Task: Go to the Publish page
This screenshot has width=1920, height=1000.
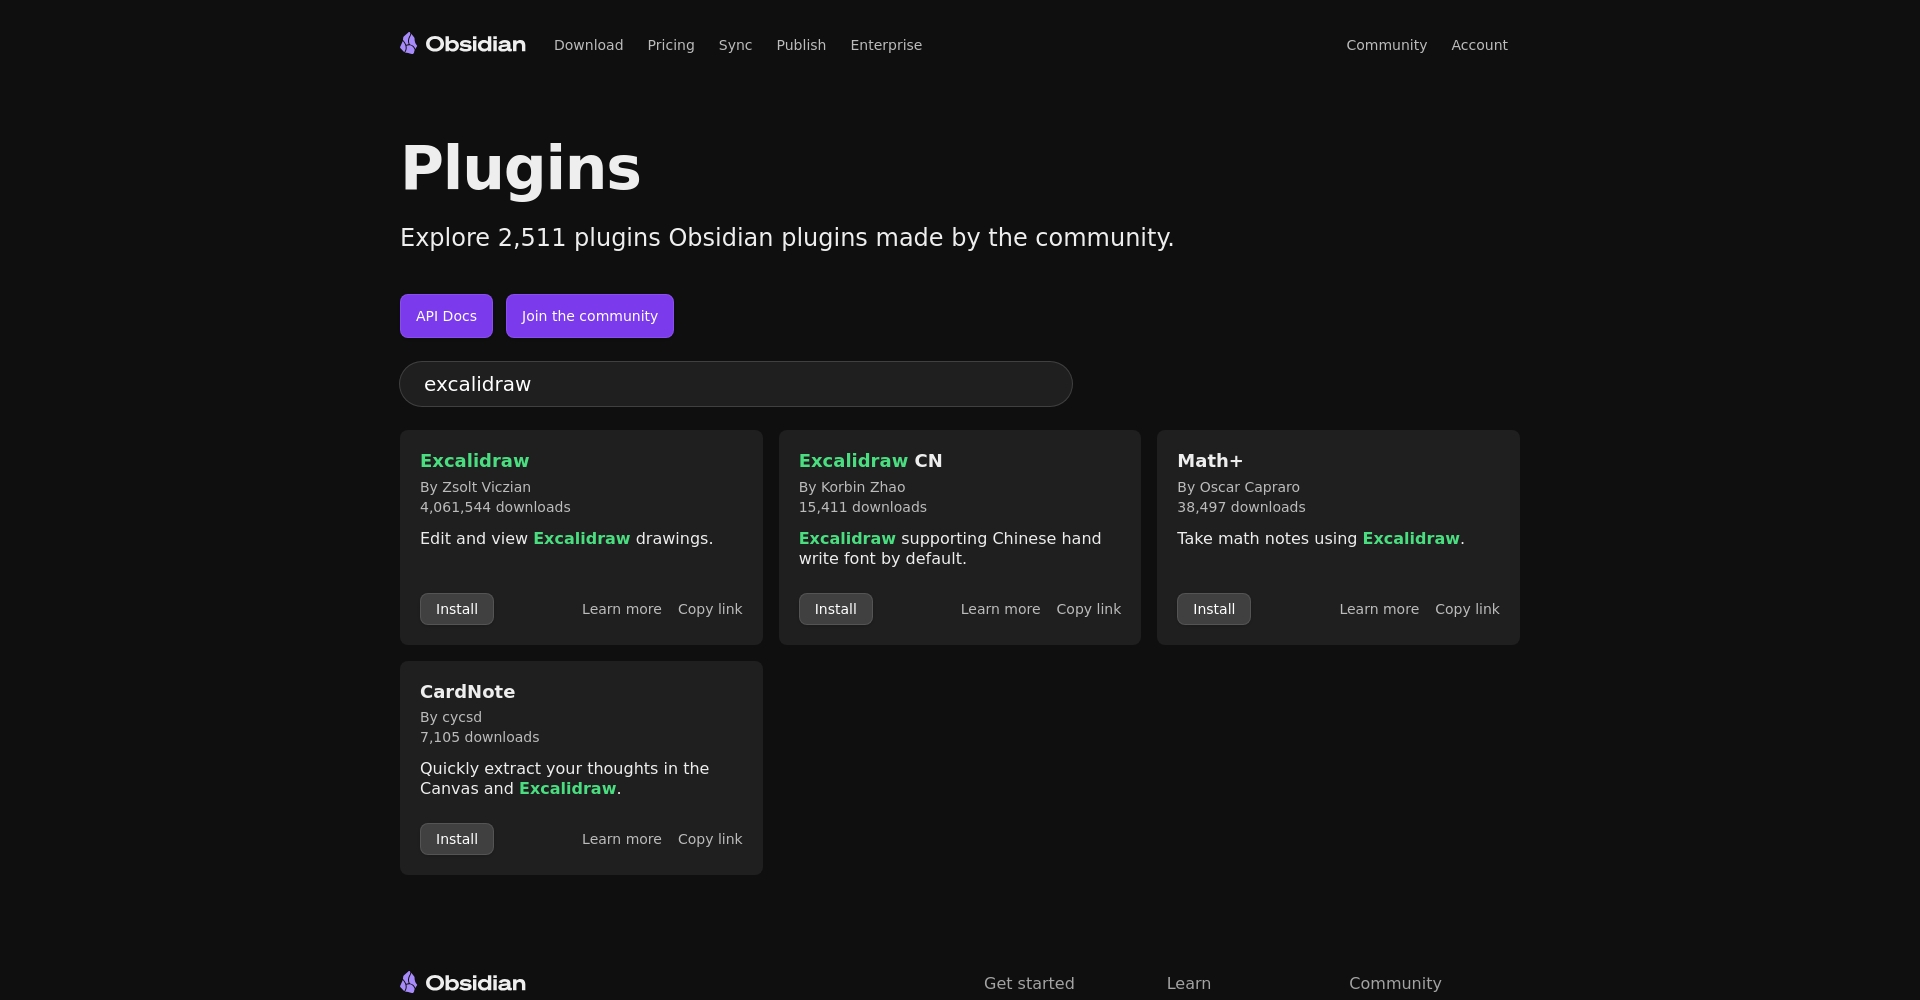Action: (801, 45)
